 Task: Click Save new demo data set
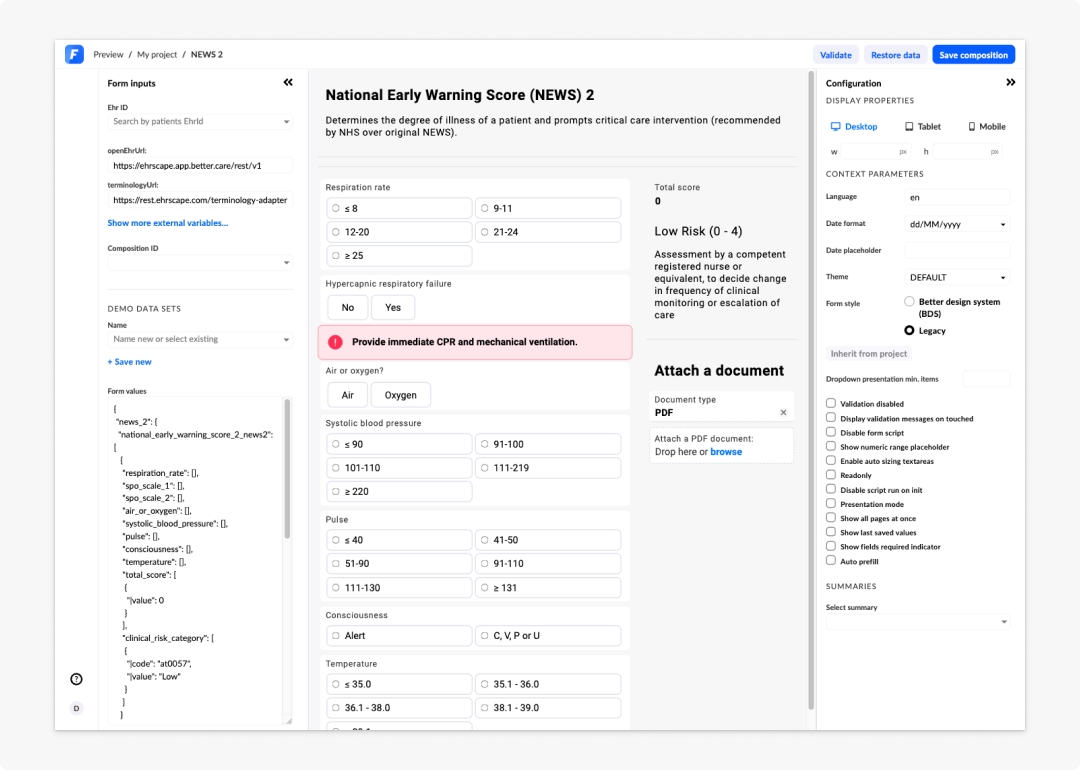click(129, 362)
